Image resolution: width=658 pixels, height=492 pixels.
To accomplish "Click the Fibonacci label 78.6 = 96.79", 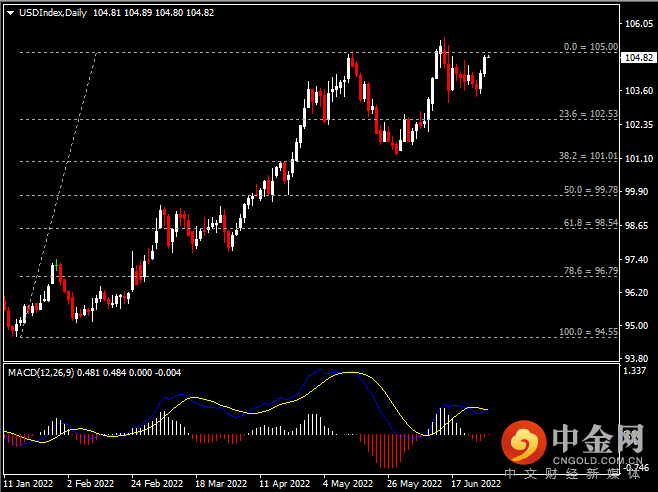I will point(590,271).
